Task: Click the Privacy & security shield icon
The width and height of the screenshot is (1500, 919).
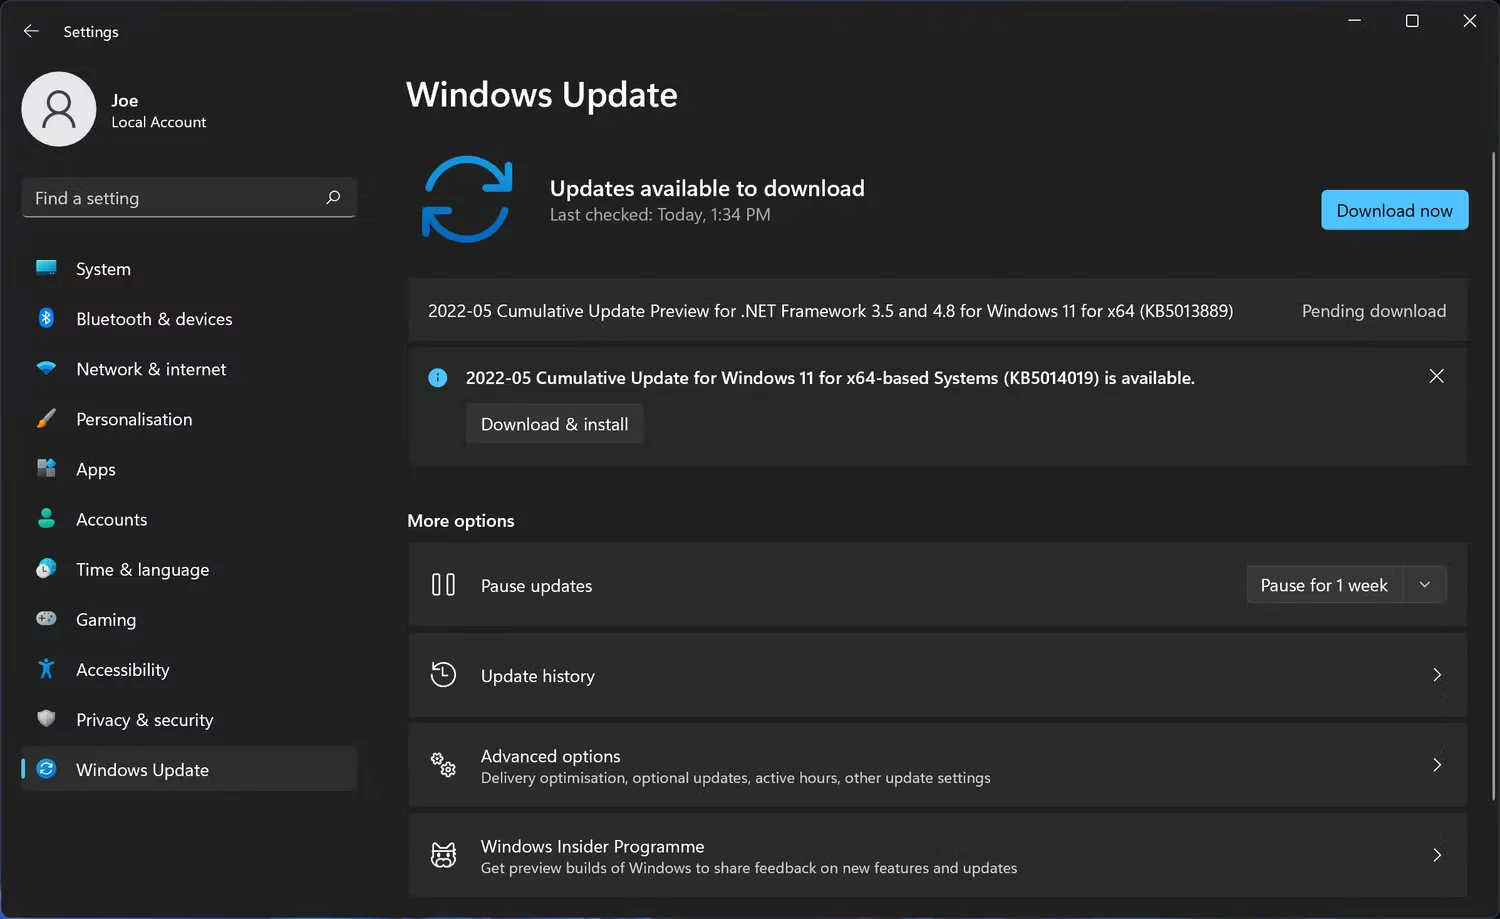Action: [46, 719]
